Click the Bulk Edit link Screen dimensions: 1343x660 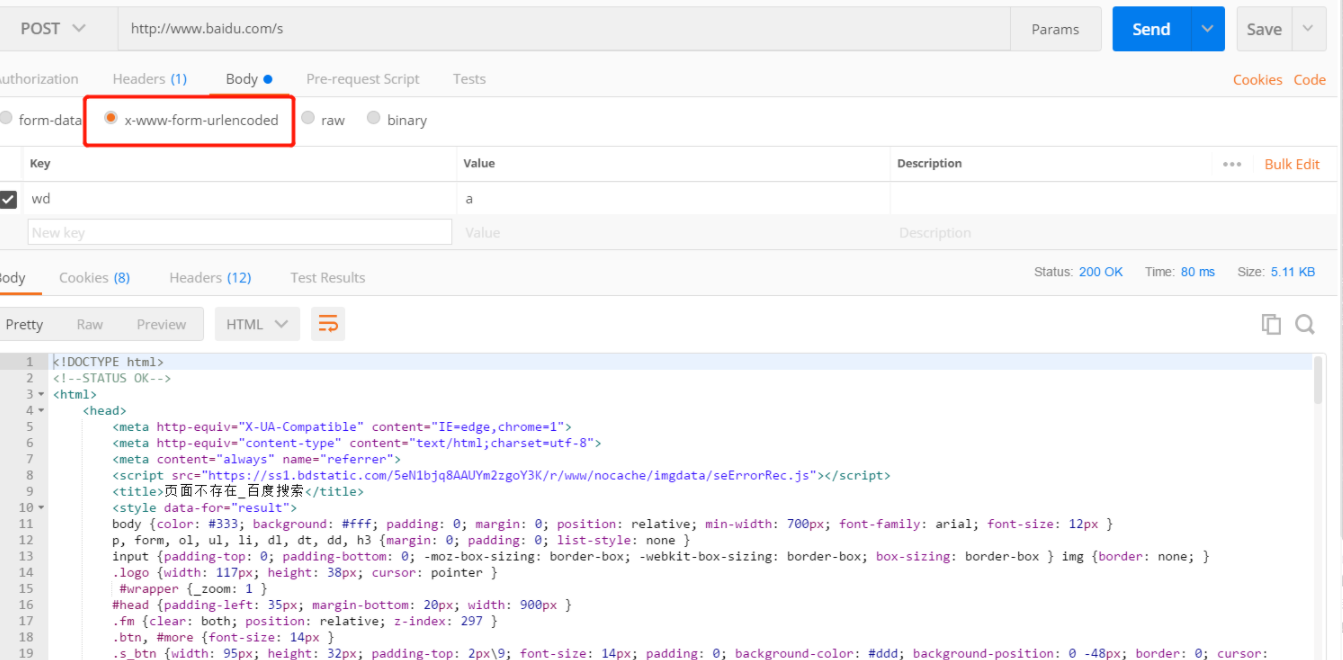(x=1292, y=164)
